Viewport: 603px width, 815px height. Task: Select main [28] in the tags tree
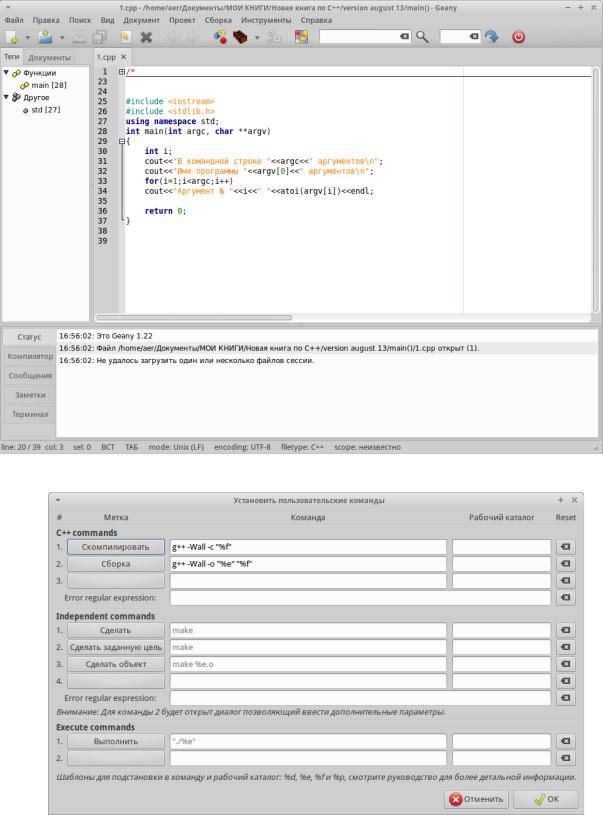(43, 85)
